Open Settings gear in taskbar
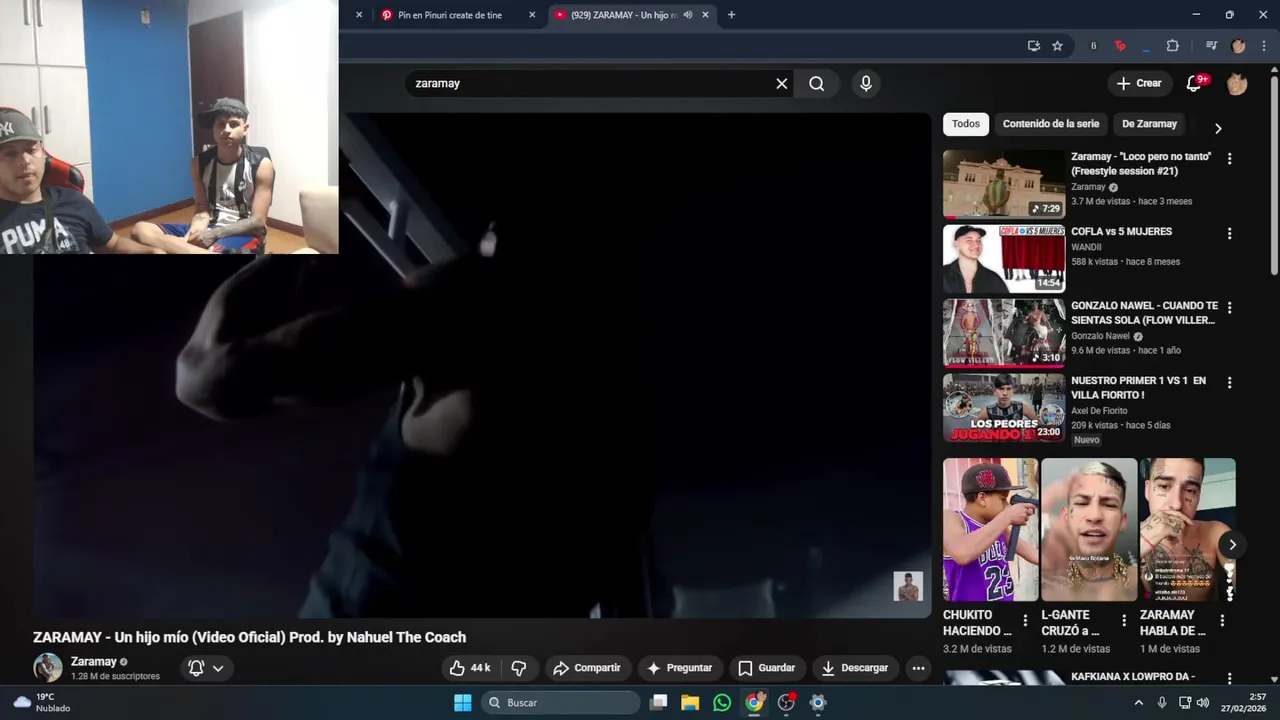Screen dimensions: 1280x720 pos(818,703)
